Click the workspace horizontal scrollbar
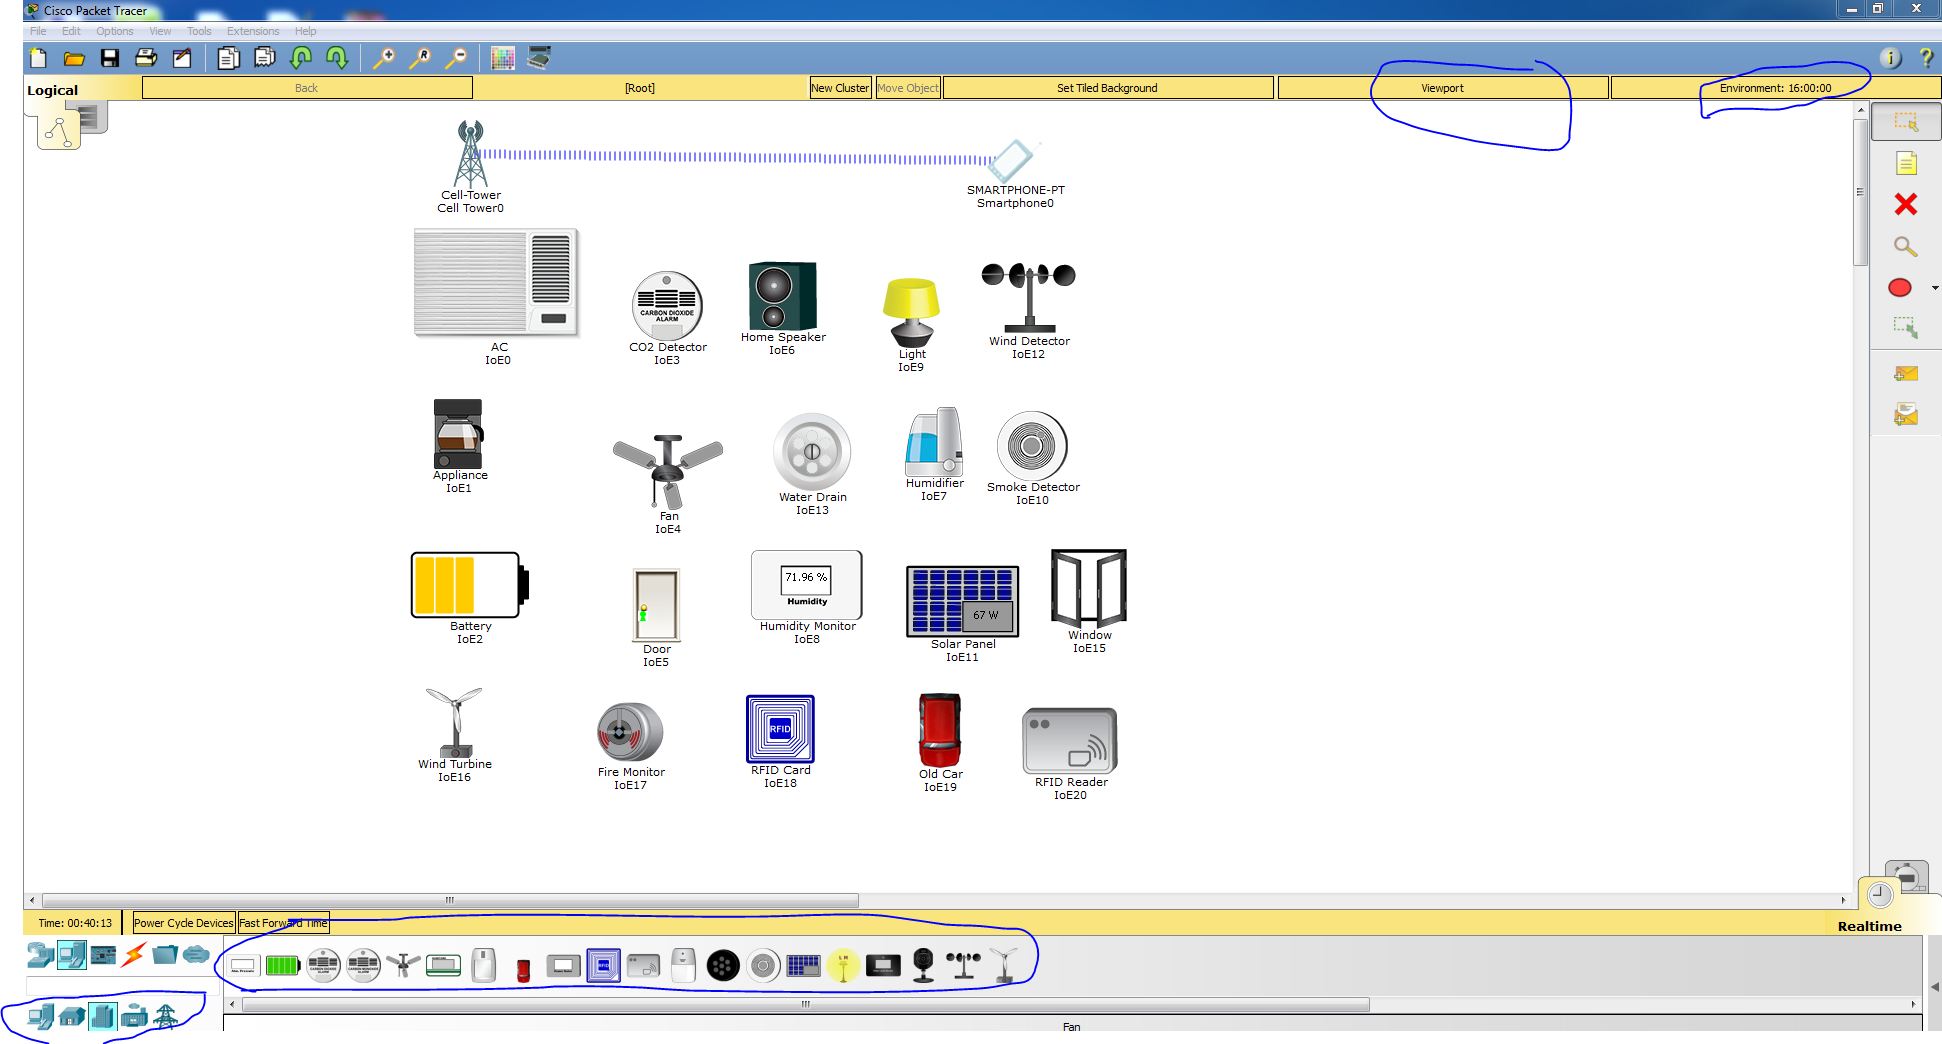The width and height of the screenshot is (1942, 1044). (x=450, y=900)
